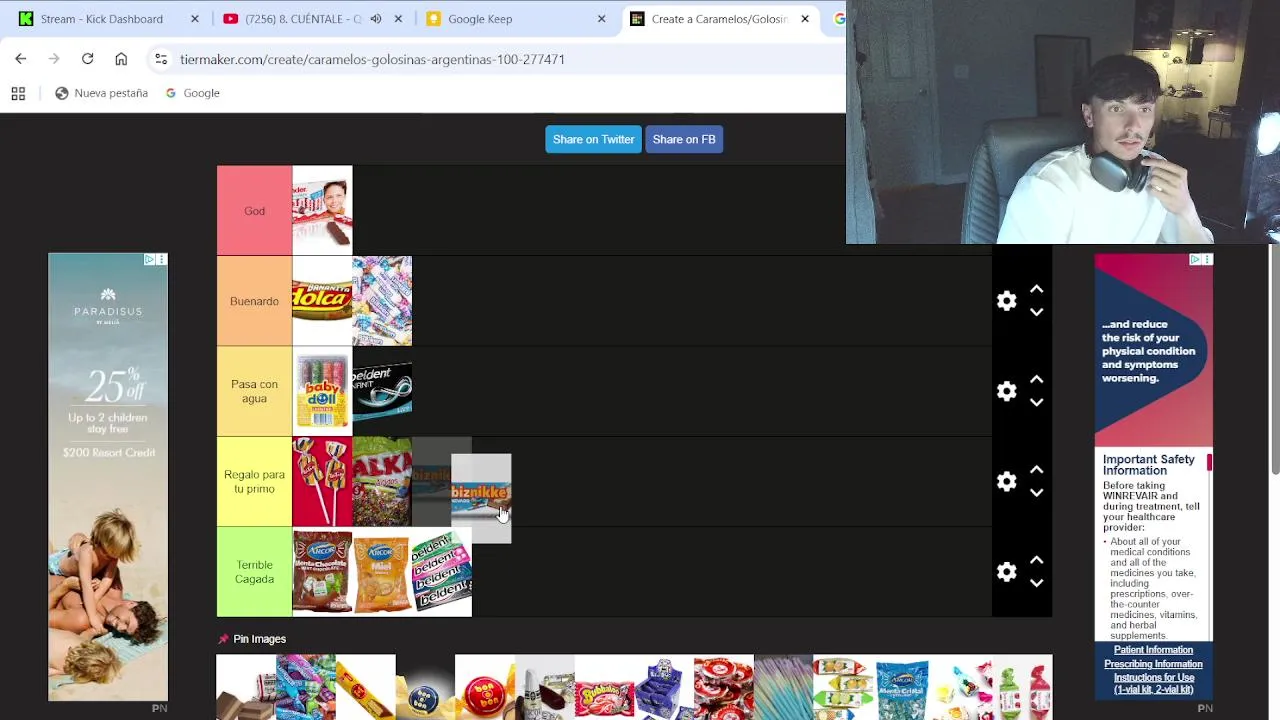
Task: Move Terrible Cagada tier down
Action: click(x=1036, y=582)
